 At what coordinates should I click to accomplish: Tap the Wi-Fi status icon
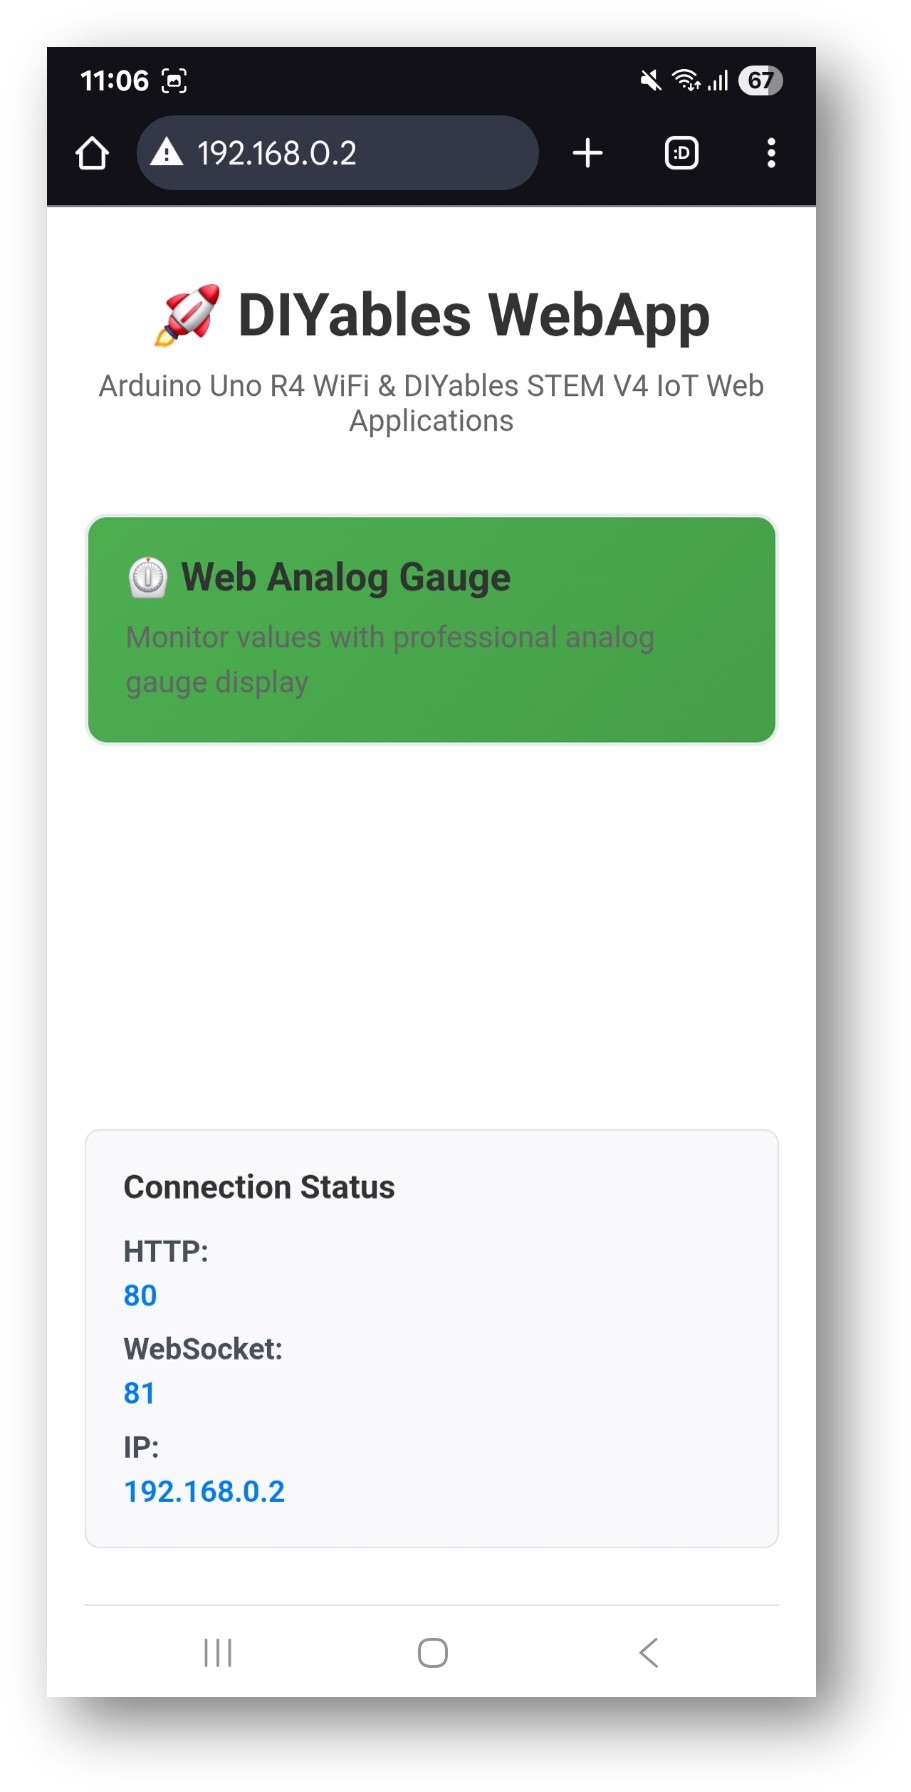pos(688,81)
